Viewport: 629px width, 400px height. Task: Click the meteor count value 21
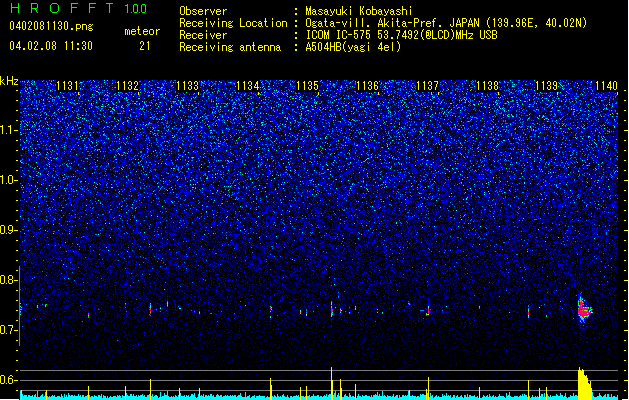click(145, 46)
